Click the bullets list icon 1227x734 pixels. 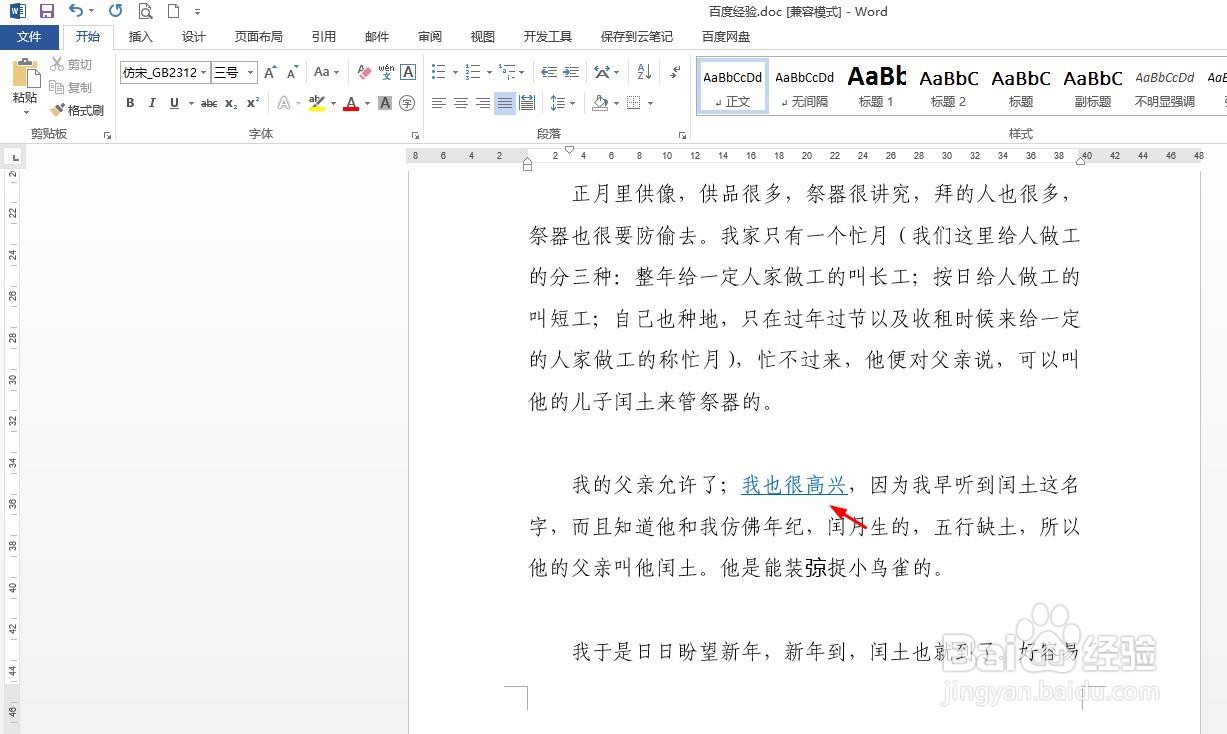438,72
